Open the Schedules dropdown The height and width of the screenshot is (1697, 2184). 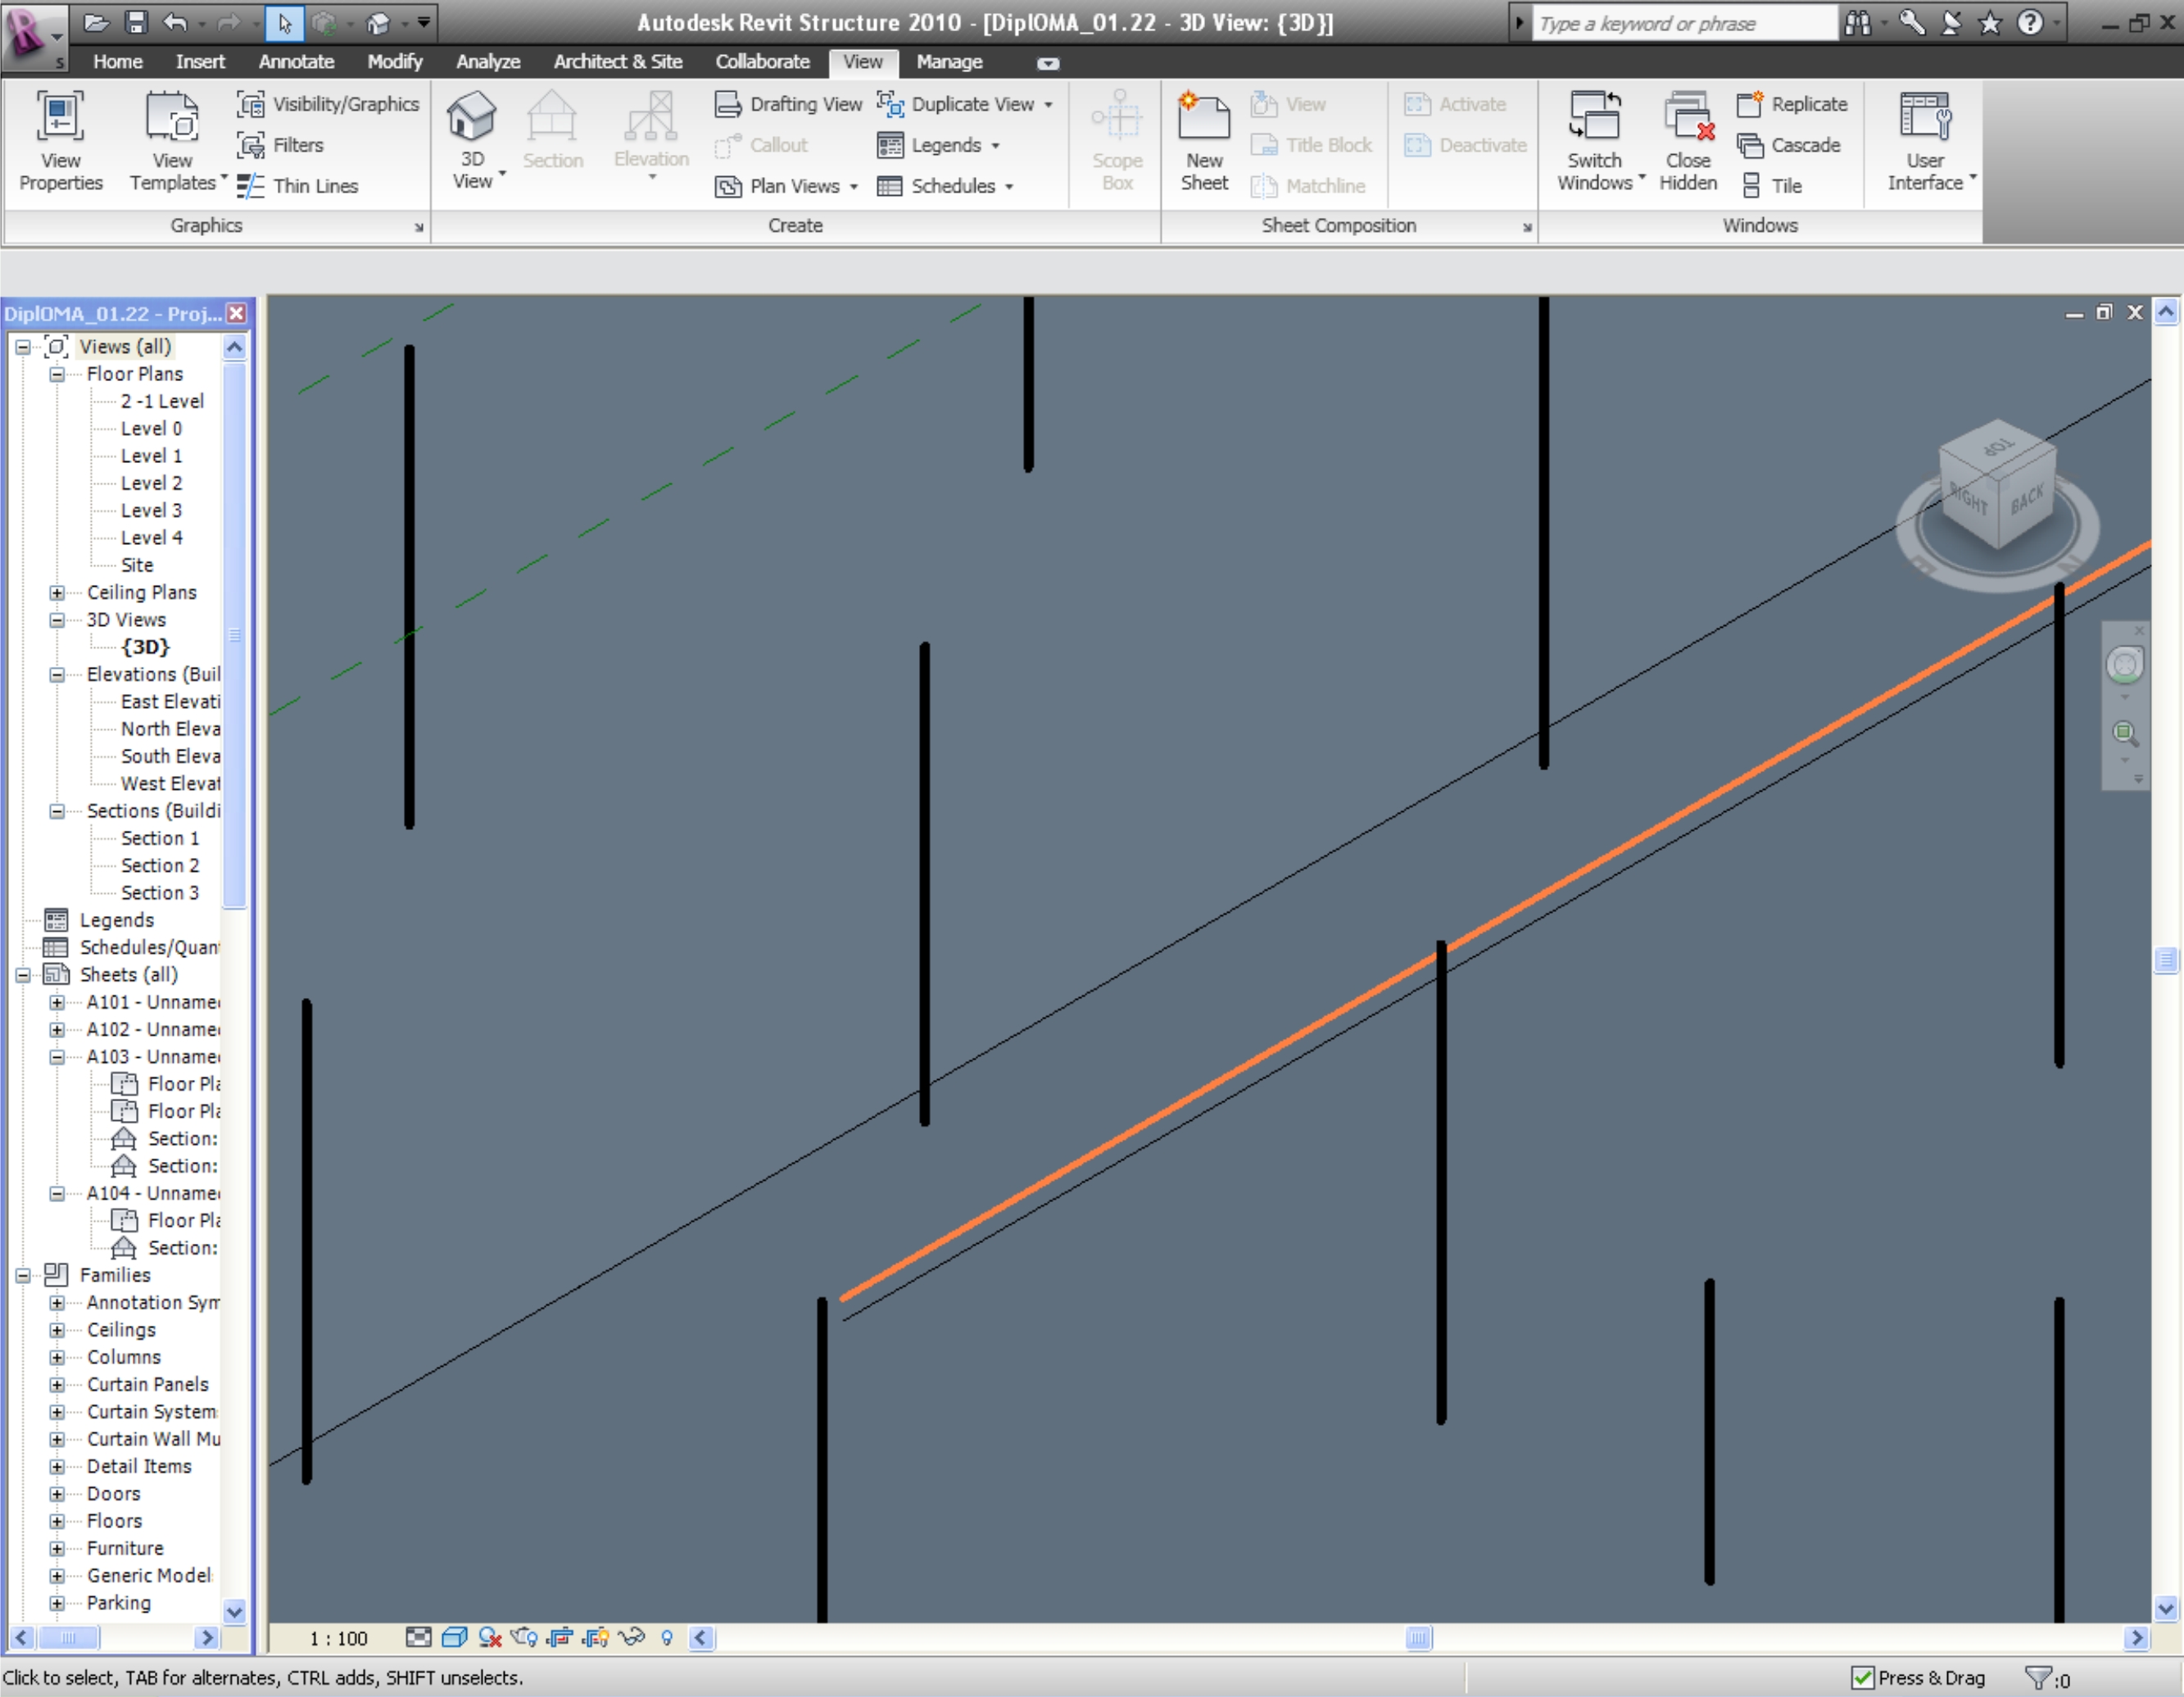pos(946,186)
